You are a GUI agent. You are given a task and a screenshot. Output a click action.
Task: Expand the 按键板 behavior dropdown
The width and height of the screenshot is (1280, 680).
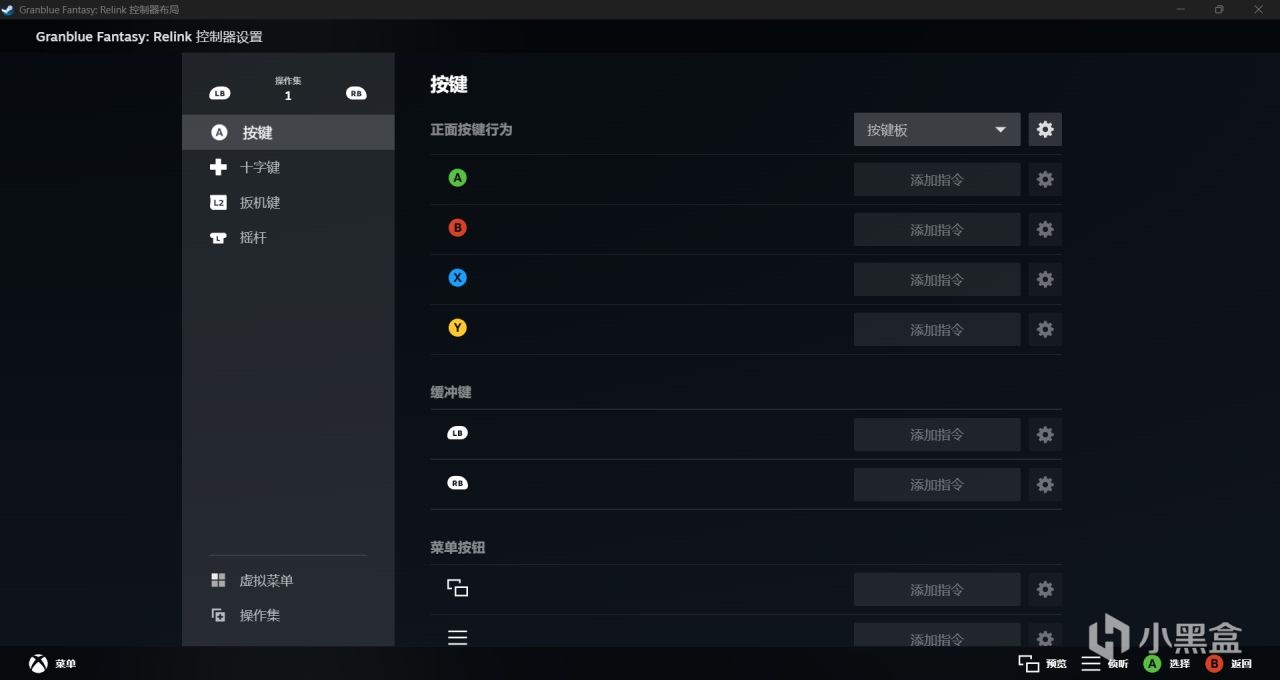[936, 130]
